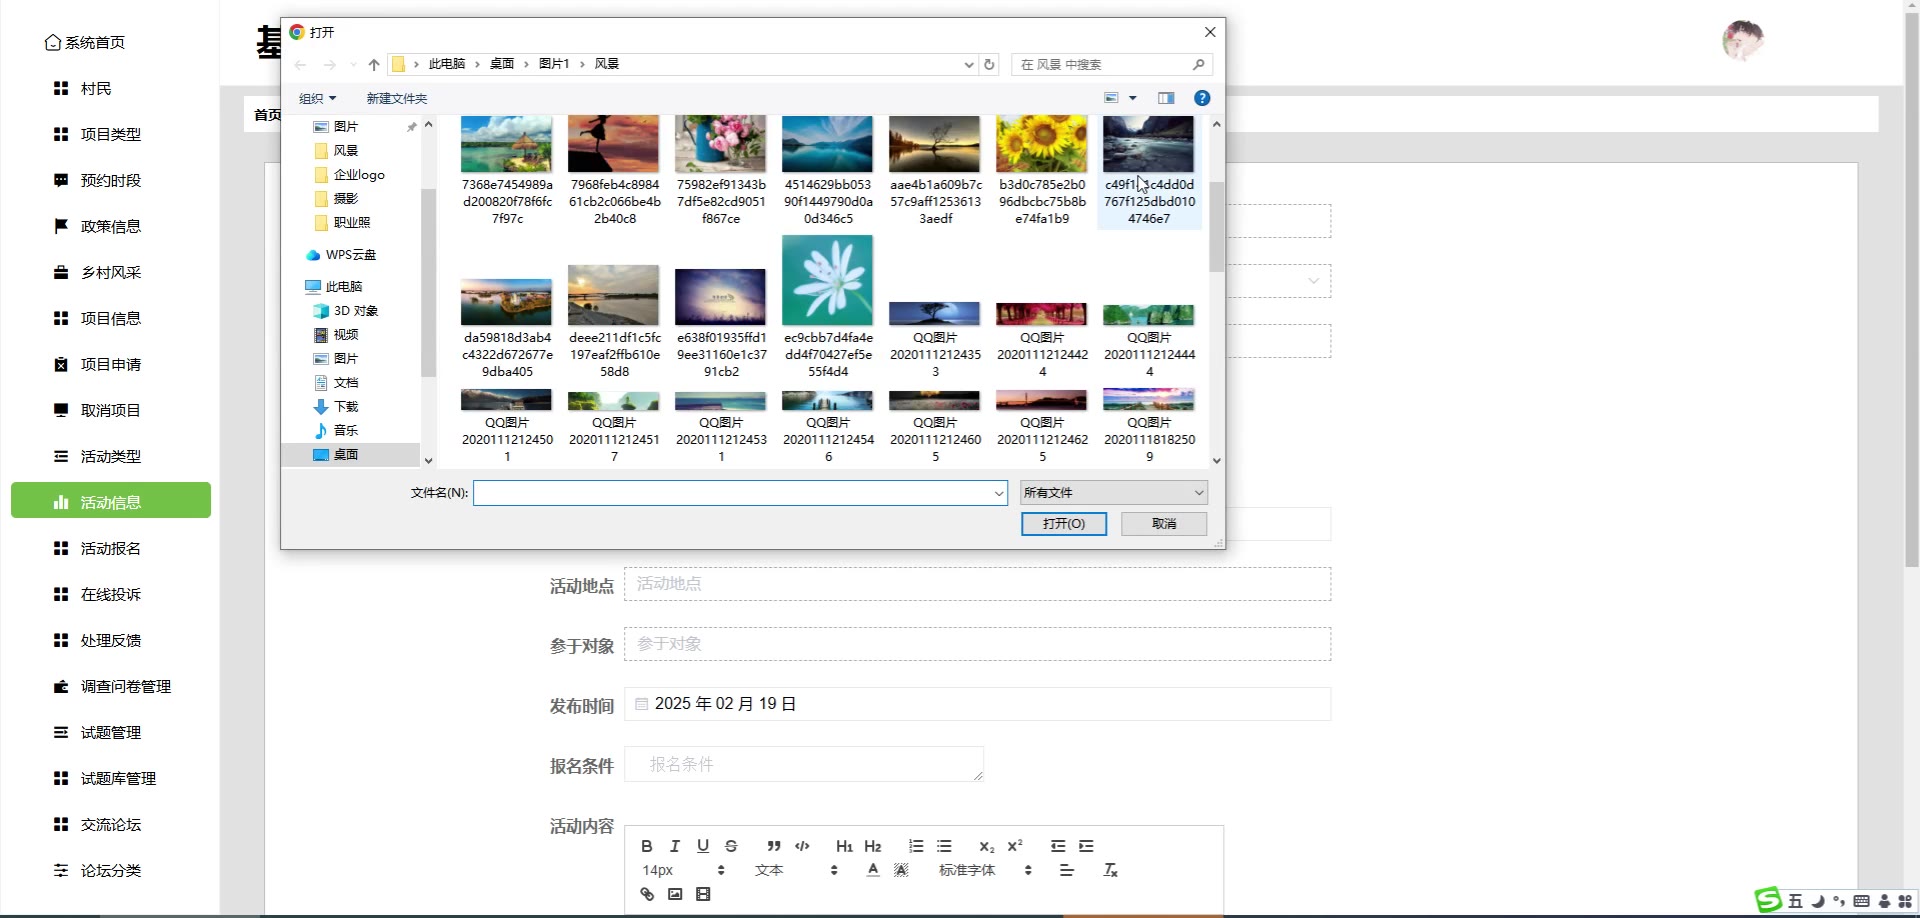Select 调查问卷管理 from the sidebar menu
1920x918 pixels.
[125, 686]
